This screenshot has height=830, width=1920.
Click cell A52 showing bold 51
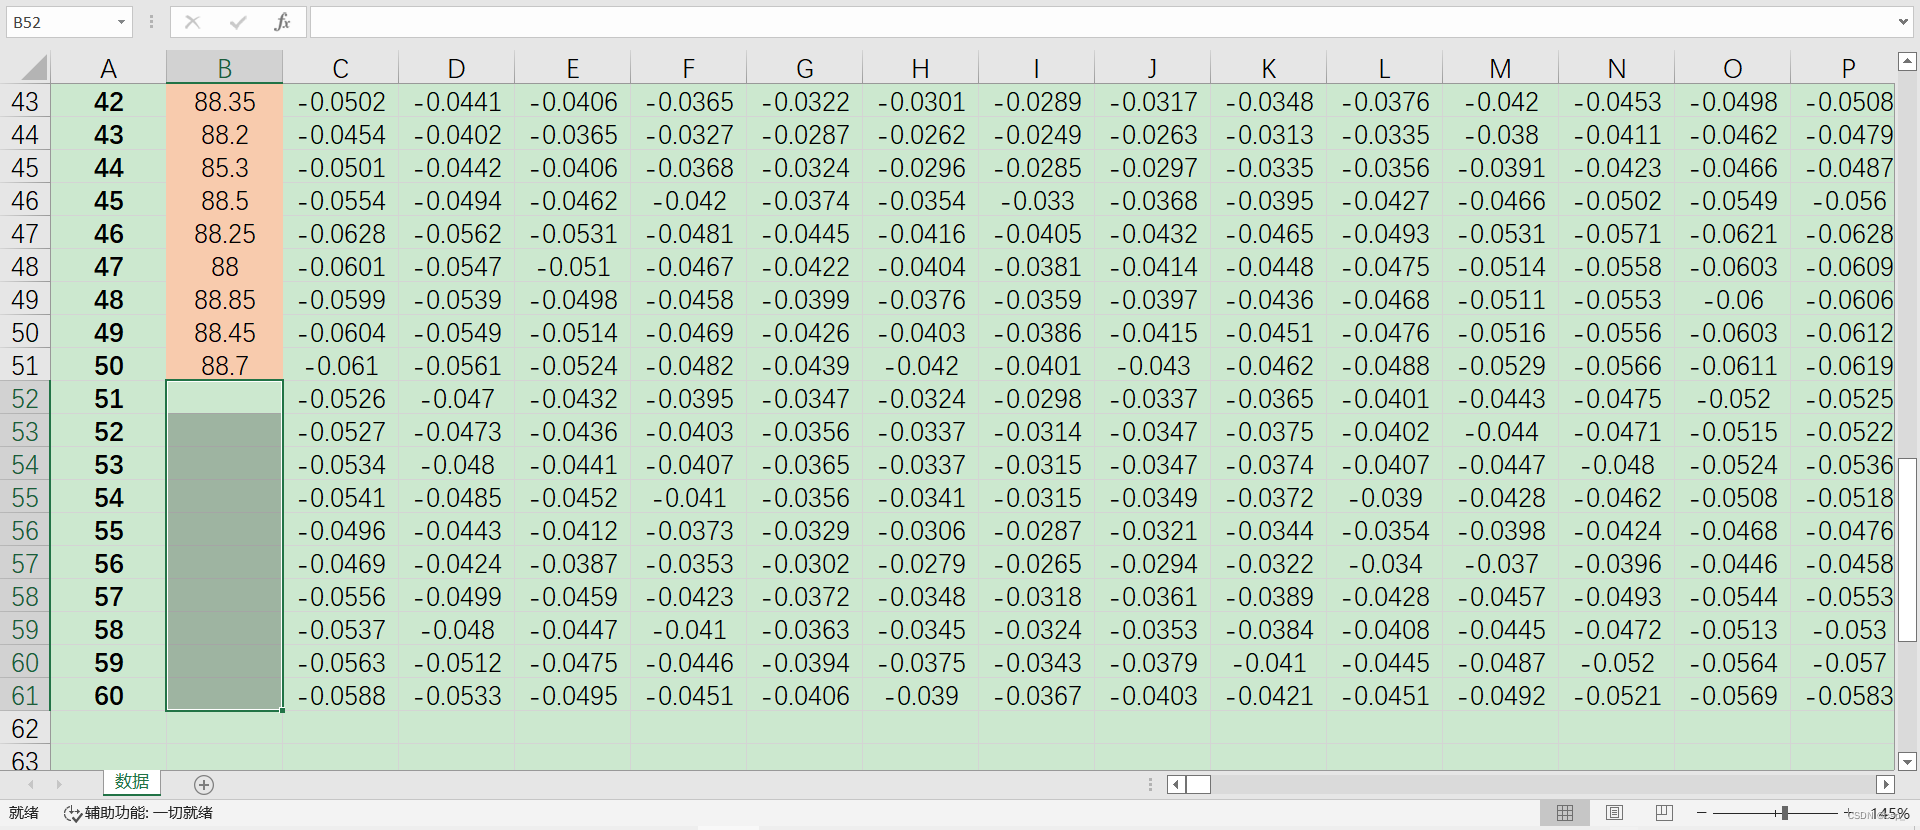click(x=108, y=399)
